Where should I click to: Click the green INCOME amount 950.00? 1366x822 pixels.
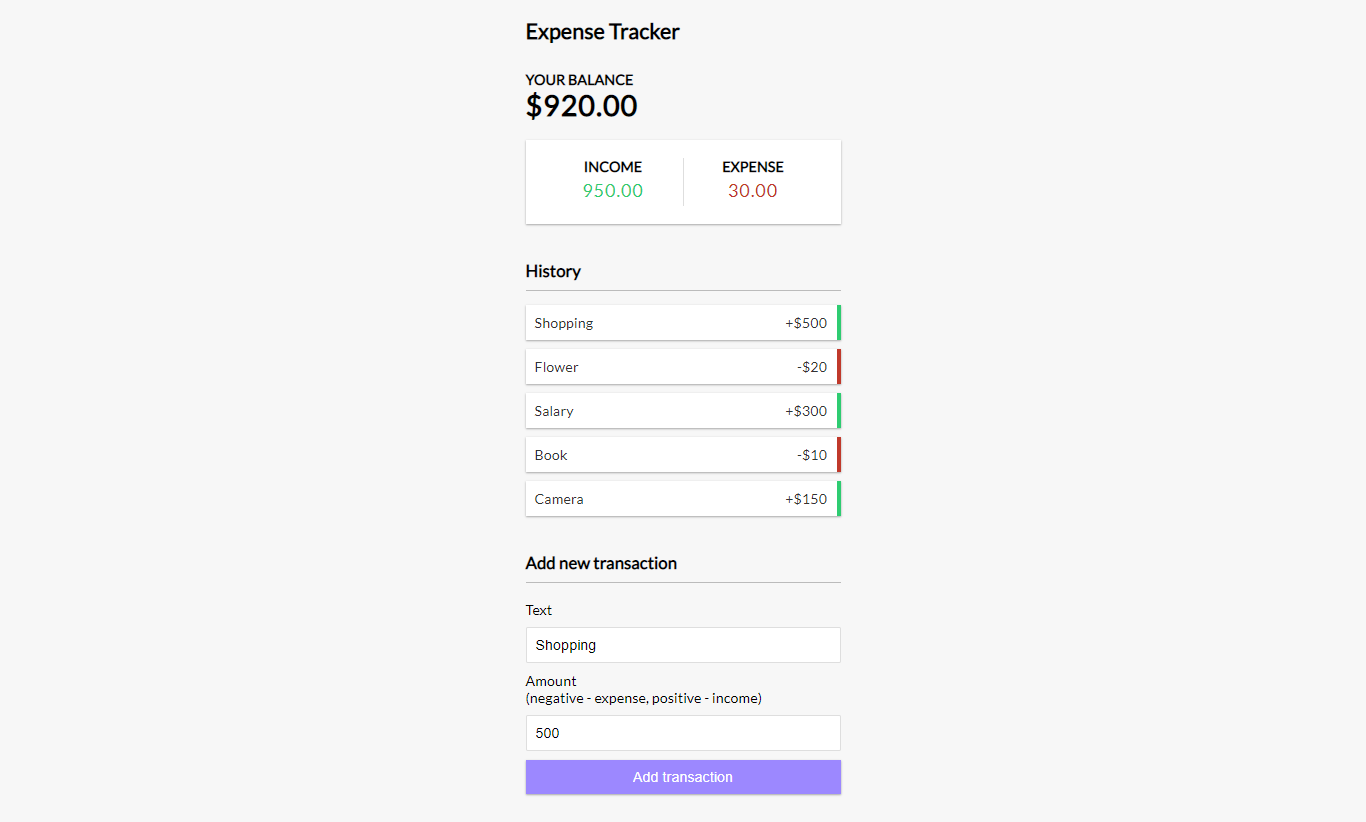click(612, 191)
